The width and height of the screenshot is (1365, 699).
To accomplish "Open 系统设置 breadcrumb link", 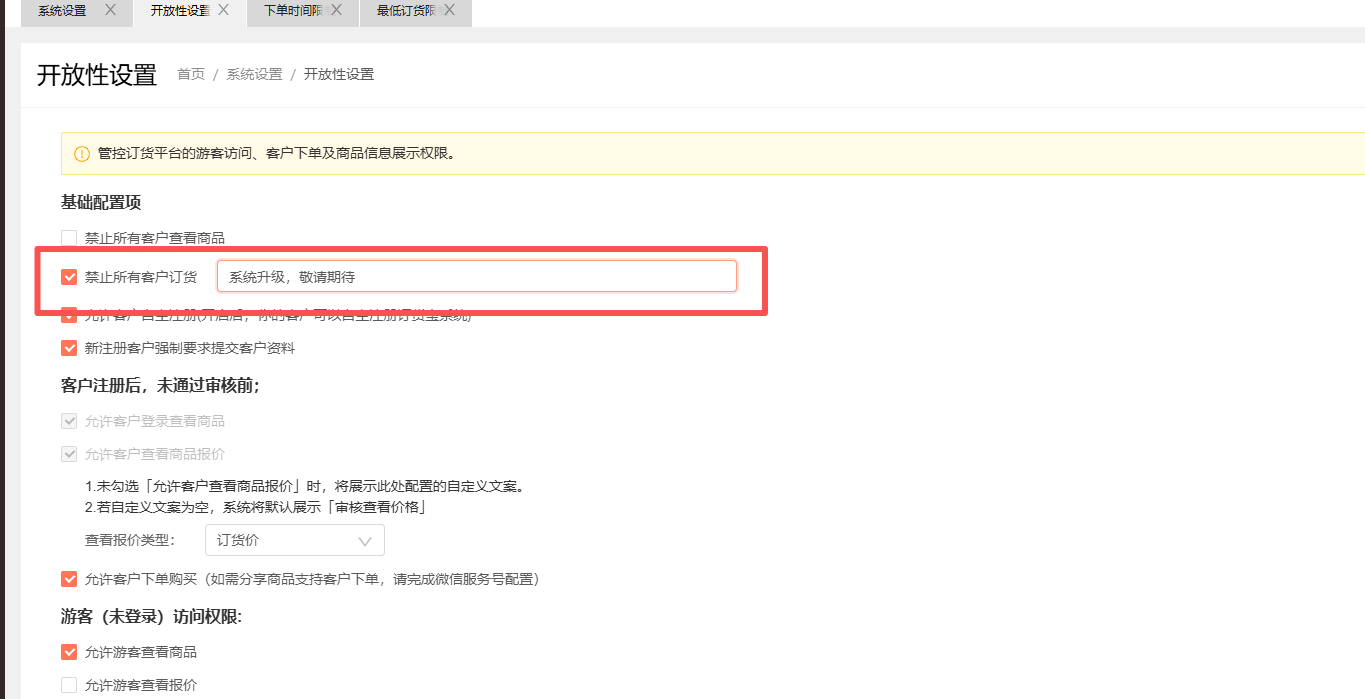I will 254,74.
